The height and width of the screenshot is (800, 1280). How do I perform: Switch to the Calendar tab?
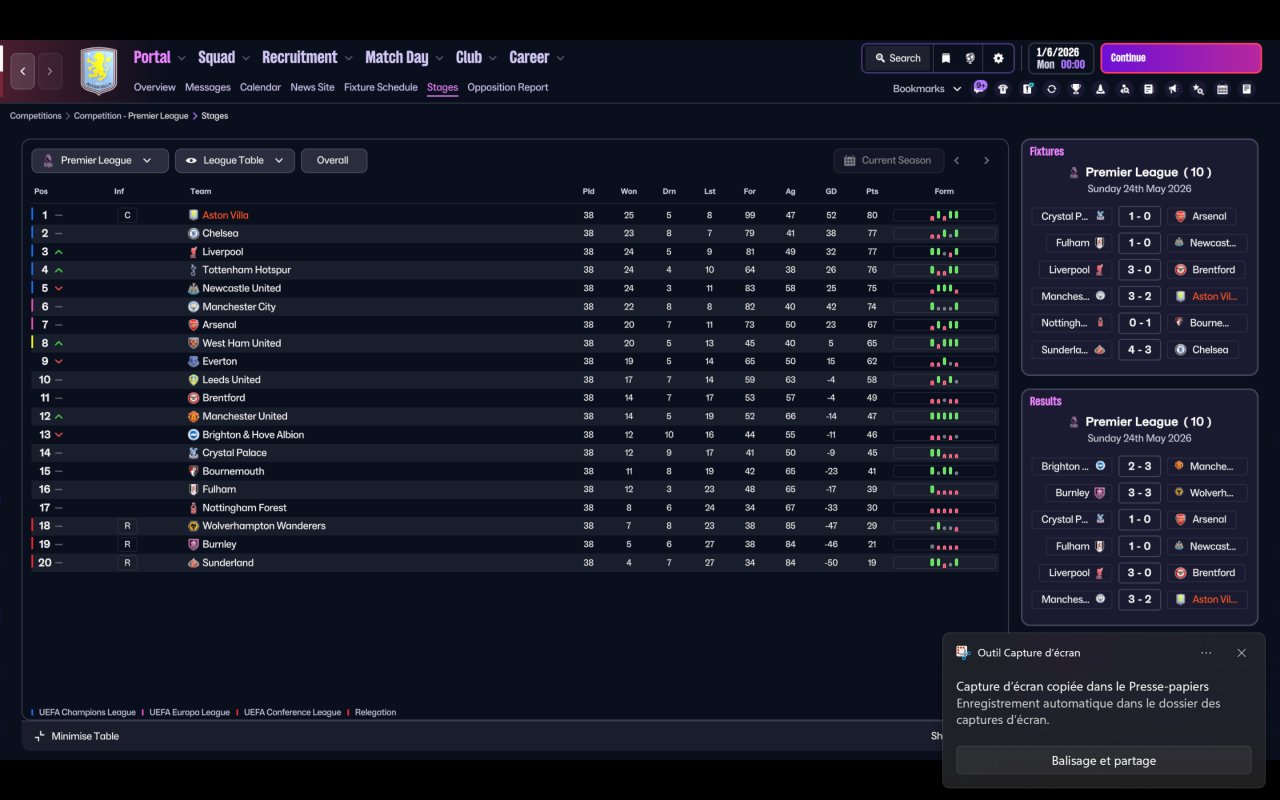click(260, 87)
